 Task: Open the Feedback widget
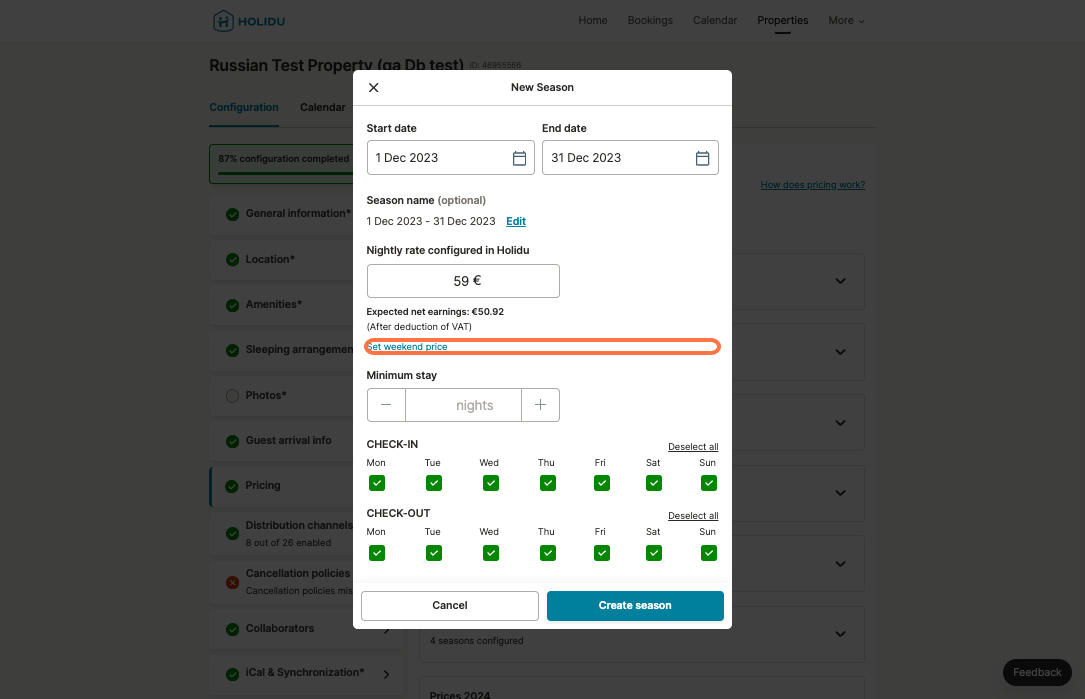1037,673
